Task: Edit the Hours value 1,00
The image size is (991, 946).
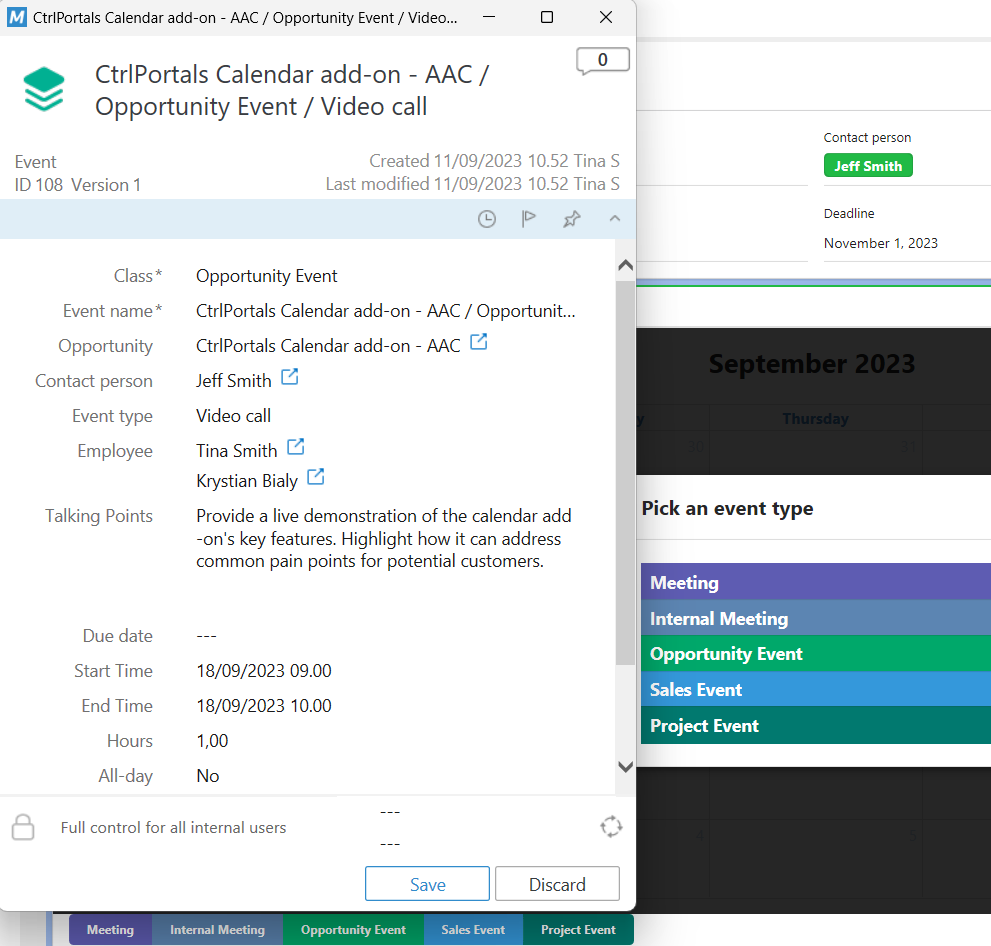Action: click(x=212, y=741)
